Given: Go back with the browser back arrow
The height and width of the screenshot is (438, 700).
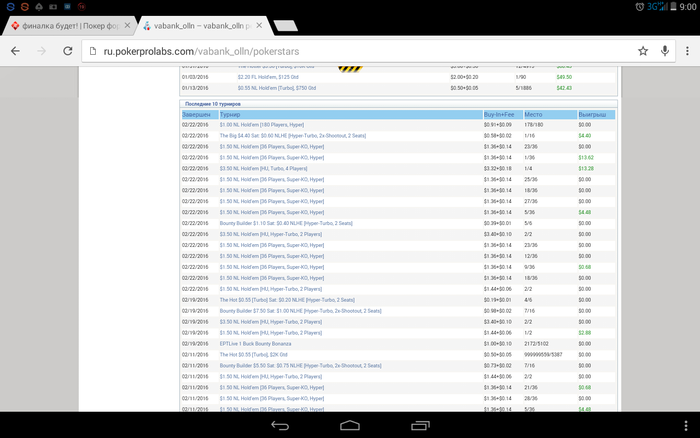Looking at the screenshot, I should click(15, 51).
